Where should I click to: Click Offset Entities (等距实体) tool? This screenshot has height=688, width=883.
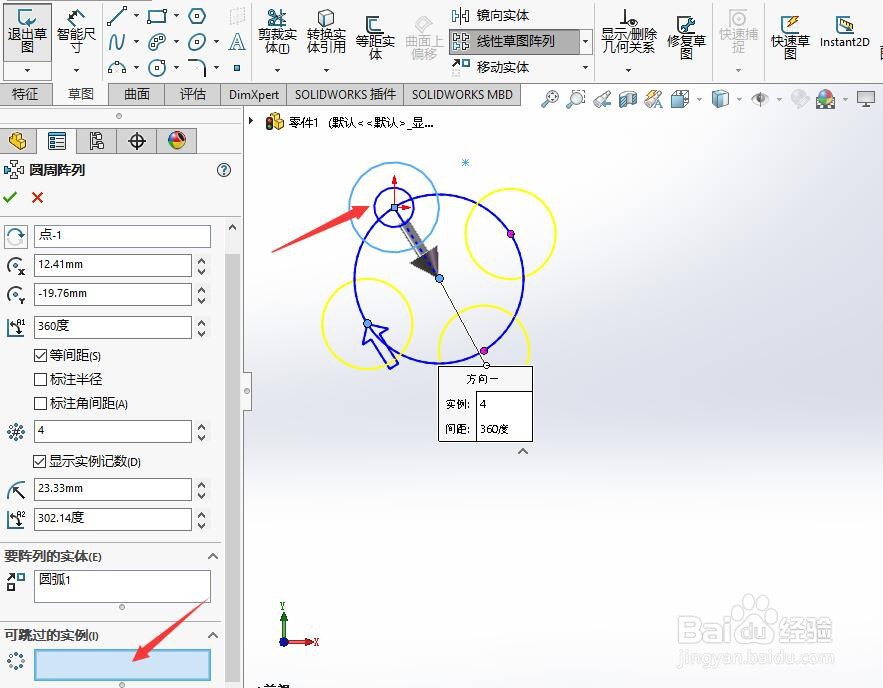point(375,37)
